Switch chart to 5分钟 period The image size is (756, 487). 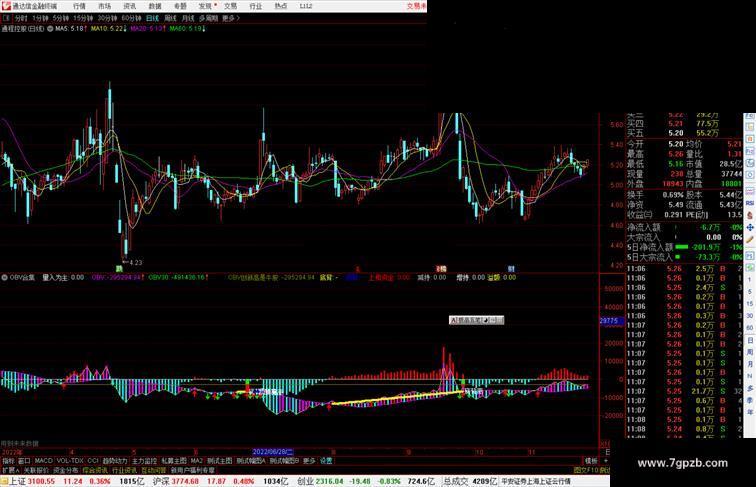pyautogui.click(x=60, y=18)
